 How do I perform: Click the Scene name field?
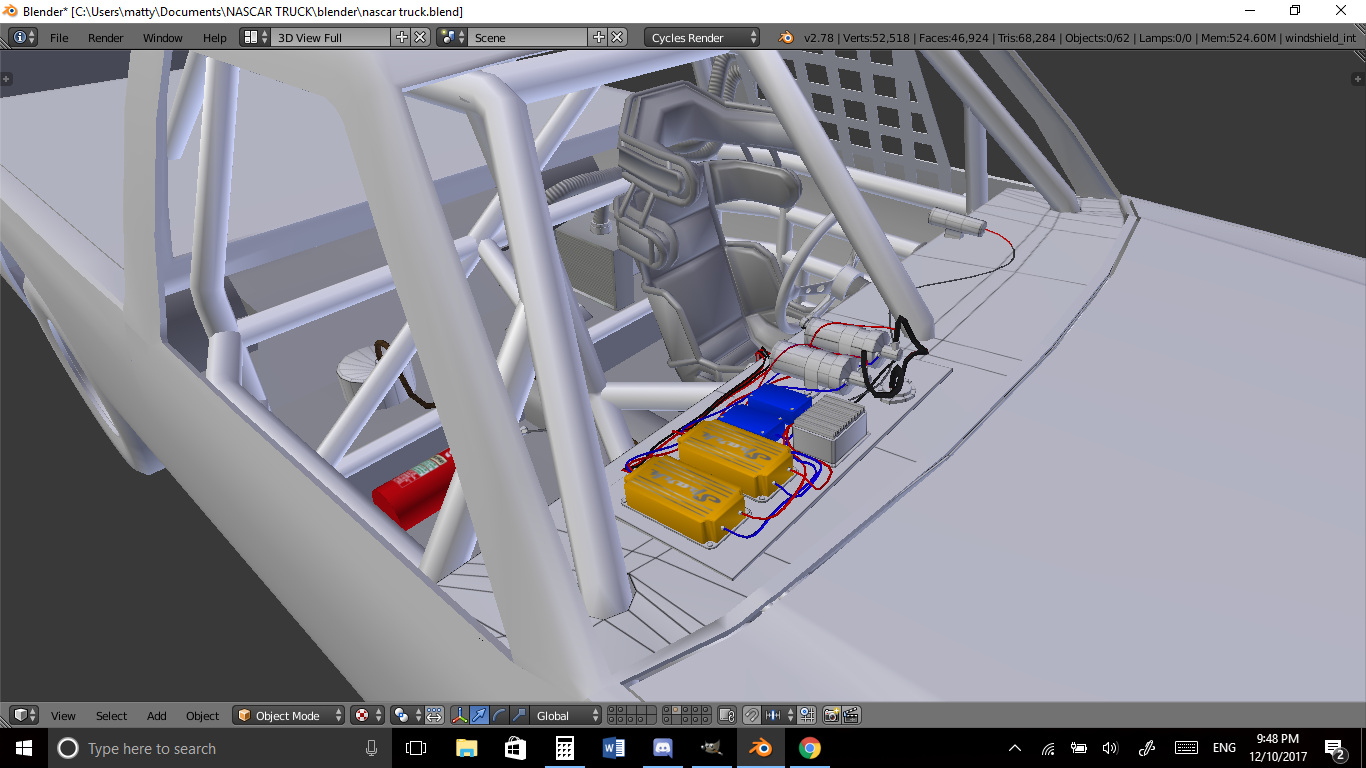[x=528, y=37]
